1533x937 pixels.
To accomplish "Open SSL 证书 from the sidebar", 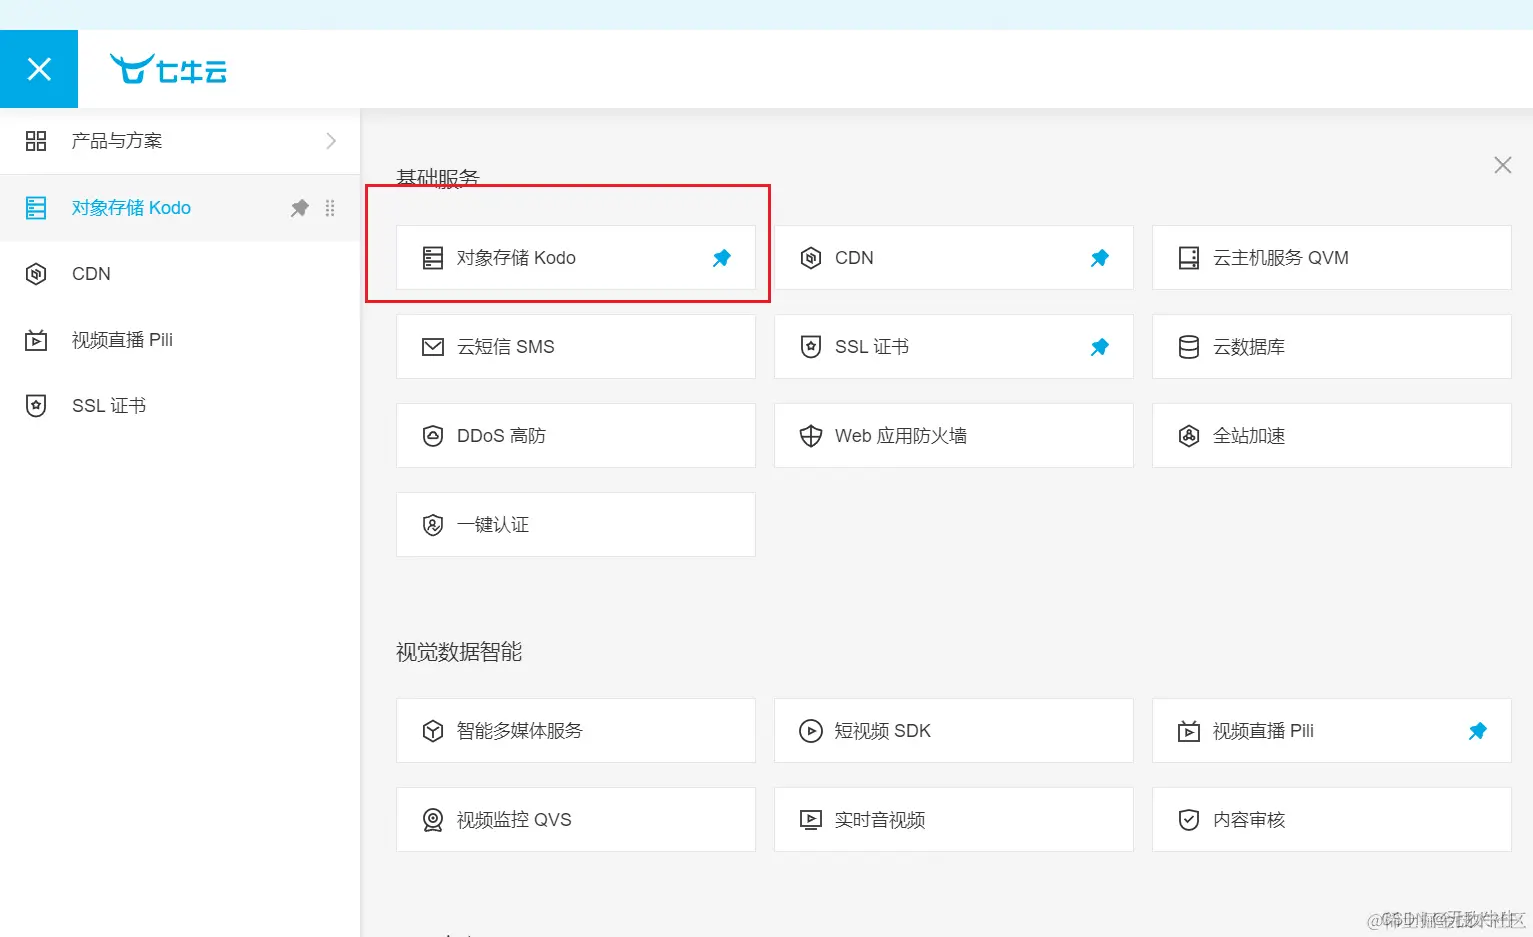I will click(180, 406).
